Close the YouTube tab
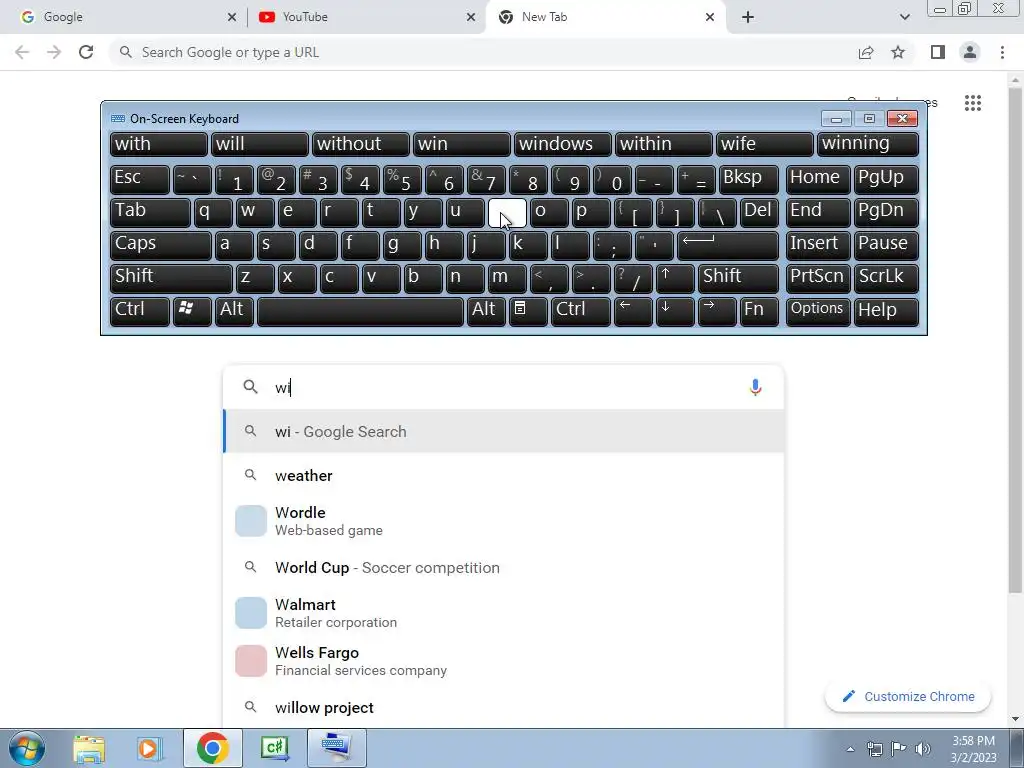This screenshot has height=768, width=1024. pos(471,17)
